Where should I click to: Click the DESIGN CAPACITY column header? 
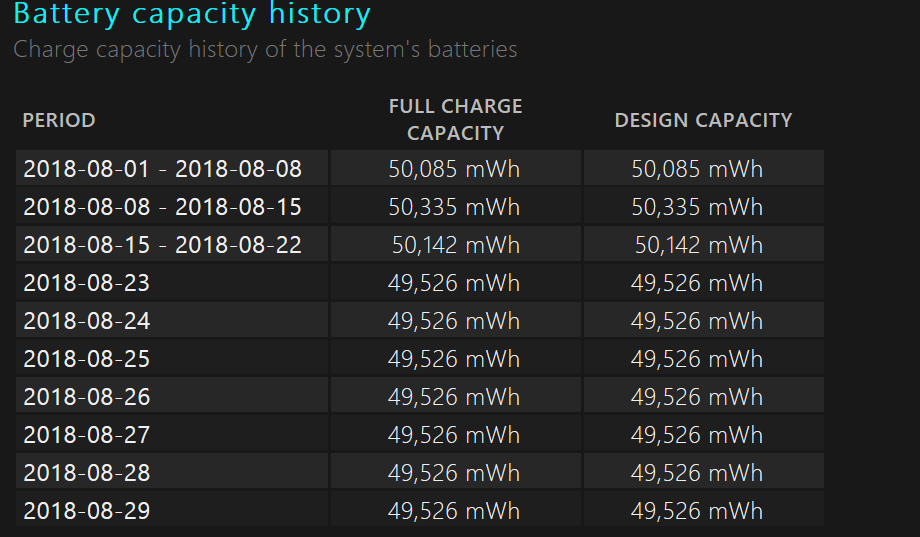703,120
